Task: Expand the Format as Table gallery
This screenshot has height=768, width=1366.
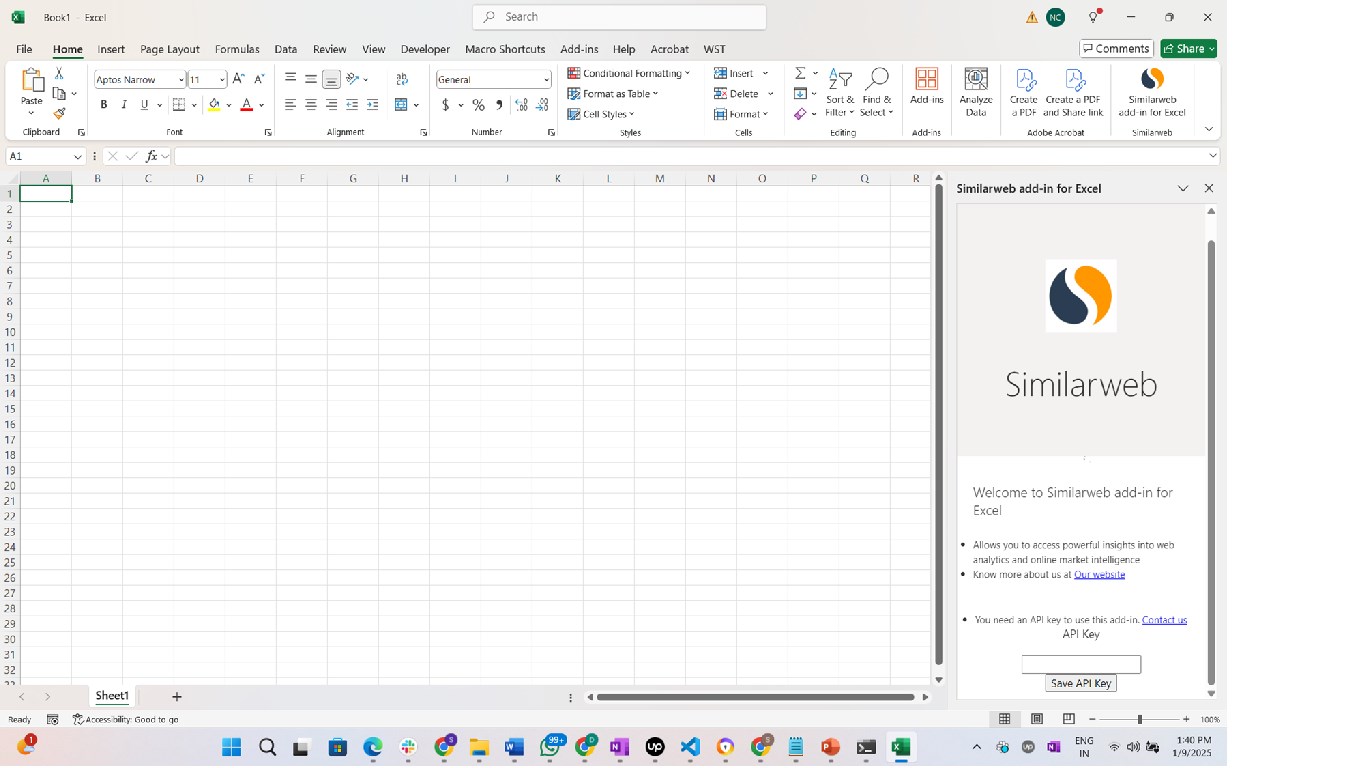Action: click(613, 94)
